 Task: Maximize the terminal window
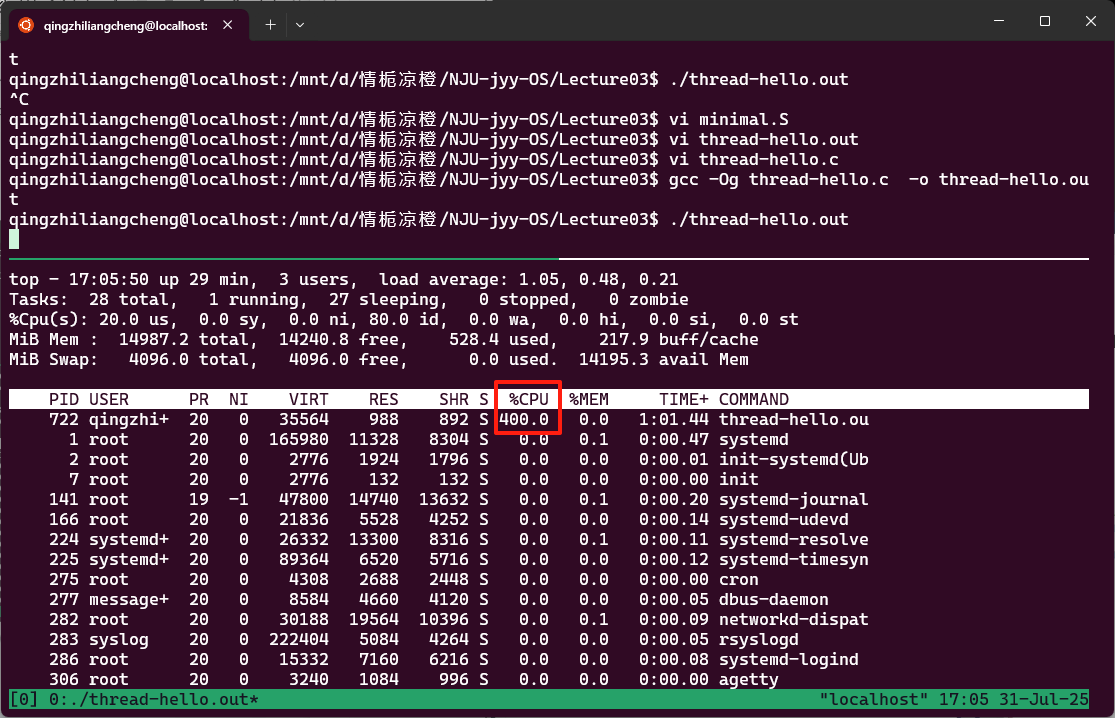(x=1044, y=21)
